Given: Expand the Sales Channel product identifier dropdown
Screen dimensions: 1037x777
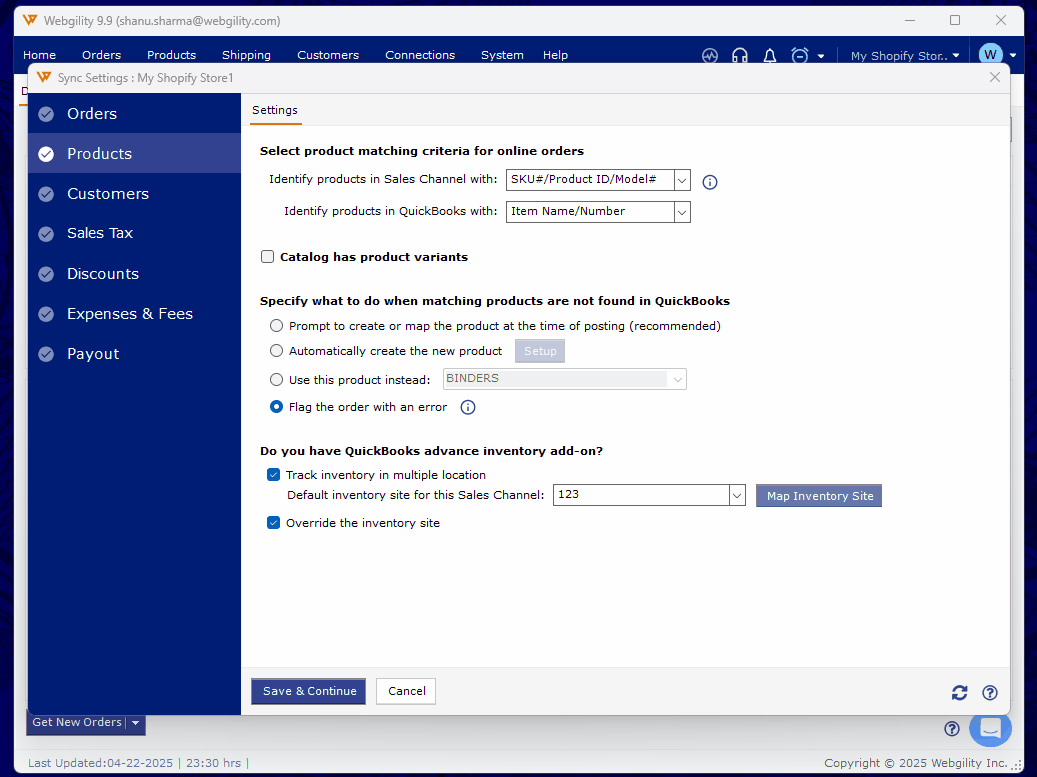Looking at the screenshot, I should pyautogui.click(x=682, y=180).
